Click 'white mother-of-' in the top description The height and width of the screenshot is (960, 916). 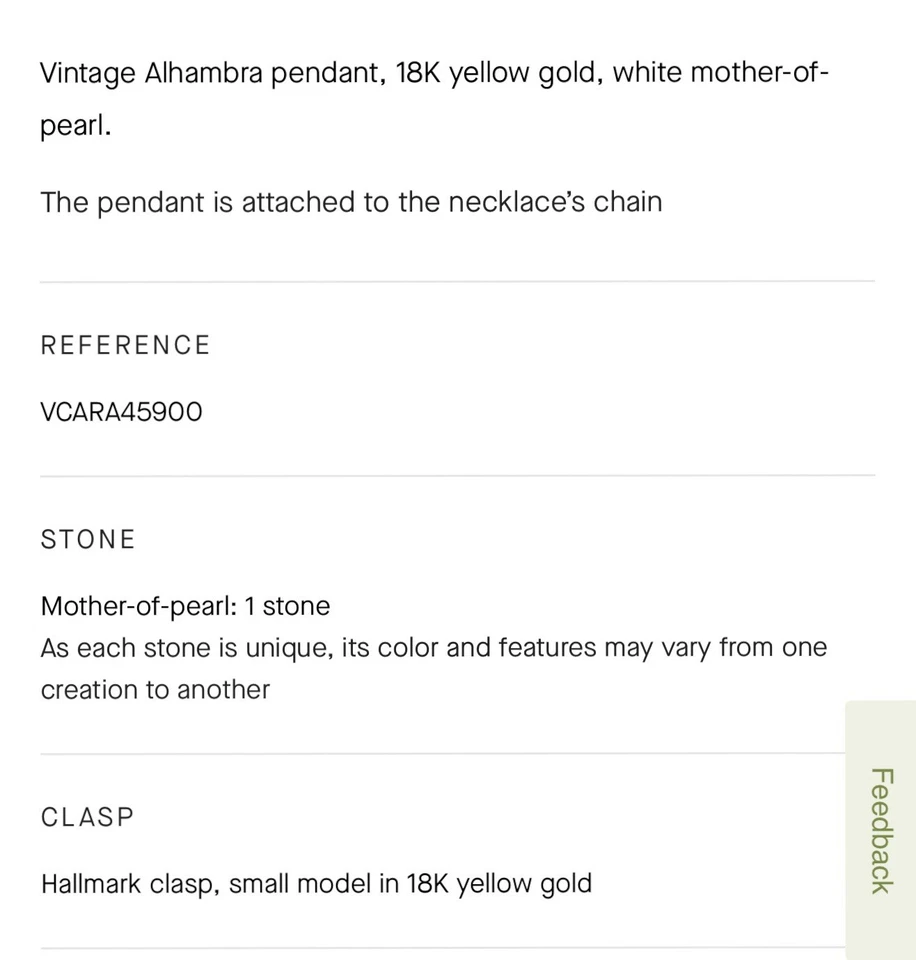pos(720,75)
